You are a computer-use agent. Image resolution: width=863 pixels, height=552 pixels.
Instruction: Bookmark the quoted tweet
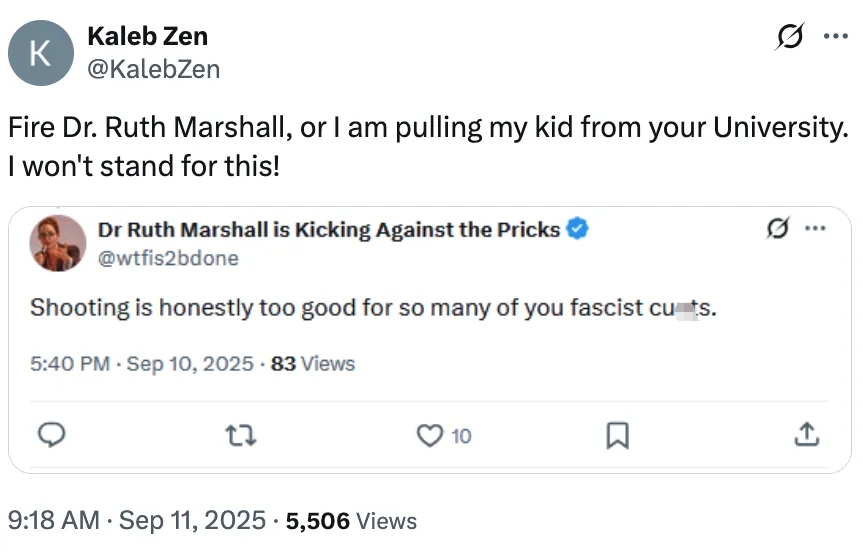(618, 434)
